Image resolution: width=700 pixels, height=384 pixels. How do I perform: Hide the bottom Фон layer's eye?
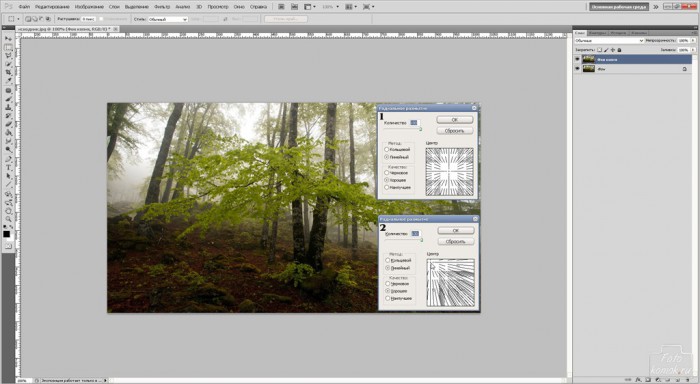577,68
